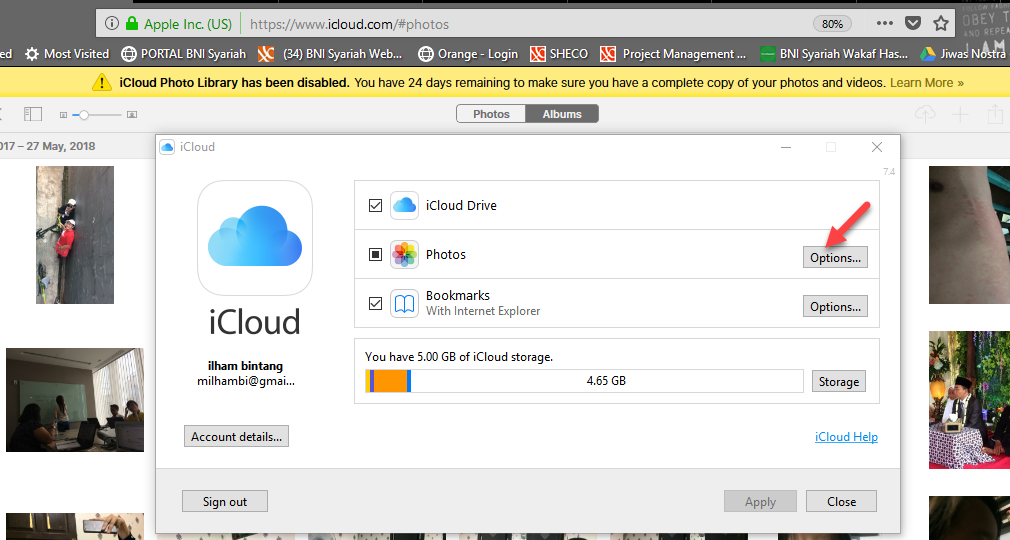
Task: Click the Photos flower icon
Action: point(405,255)
